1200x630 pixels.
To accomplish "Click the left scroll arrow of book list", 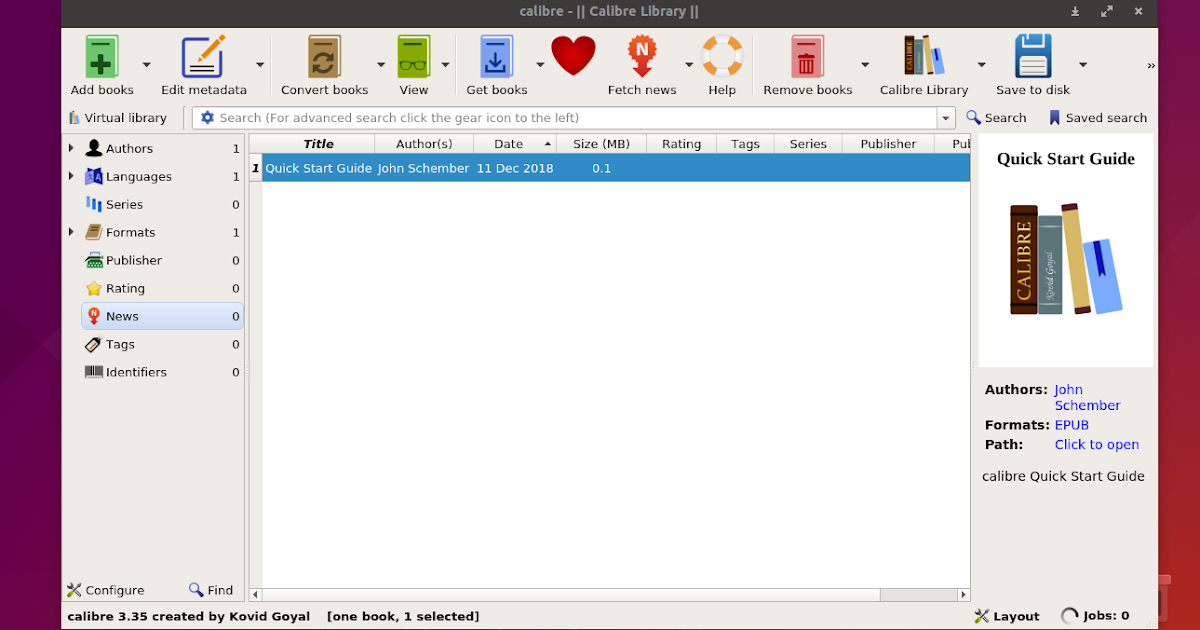I will (x=255, y=594).
